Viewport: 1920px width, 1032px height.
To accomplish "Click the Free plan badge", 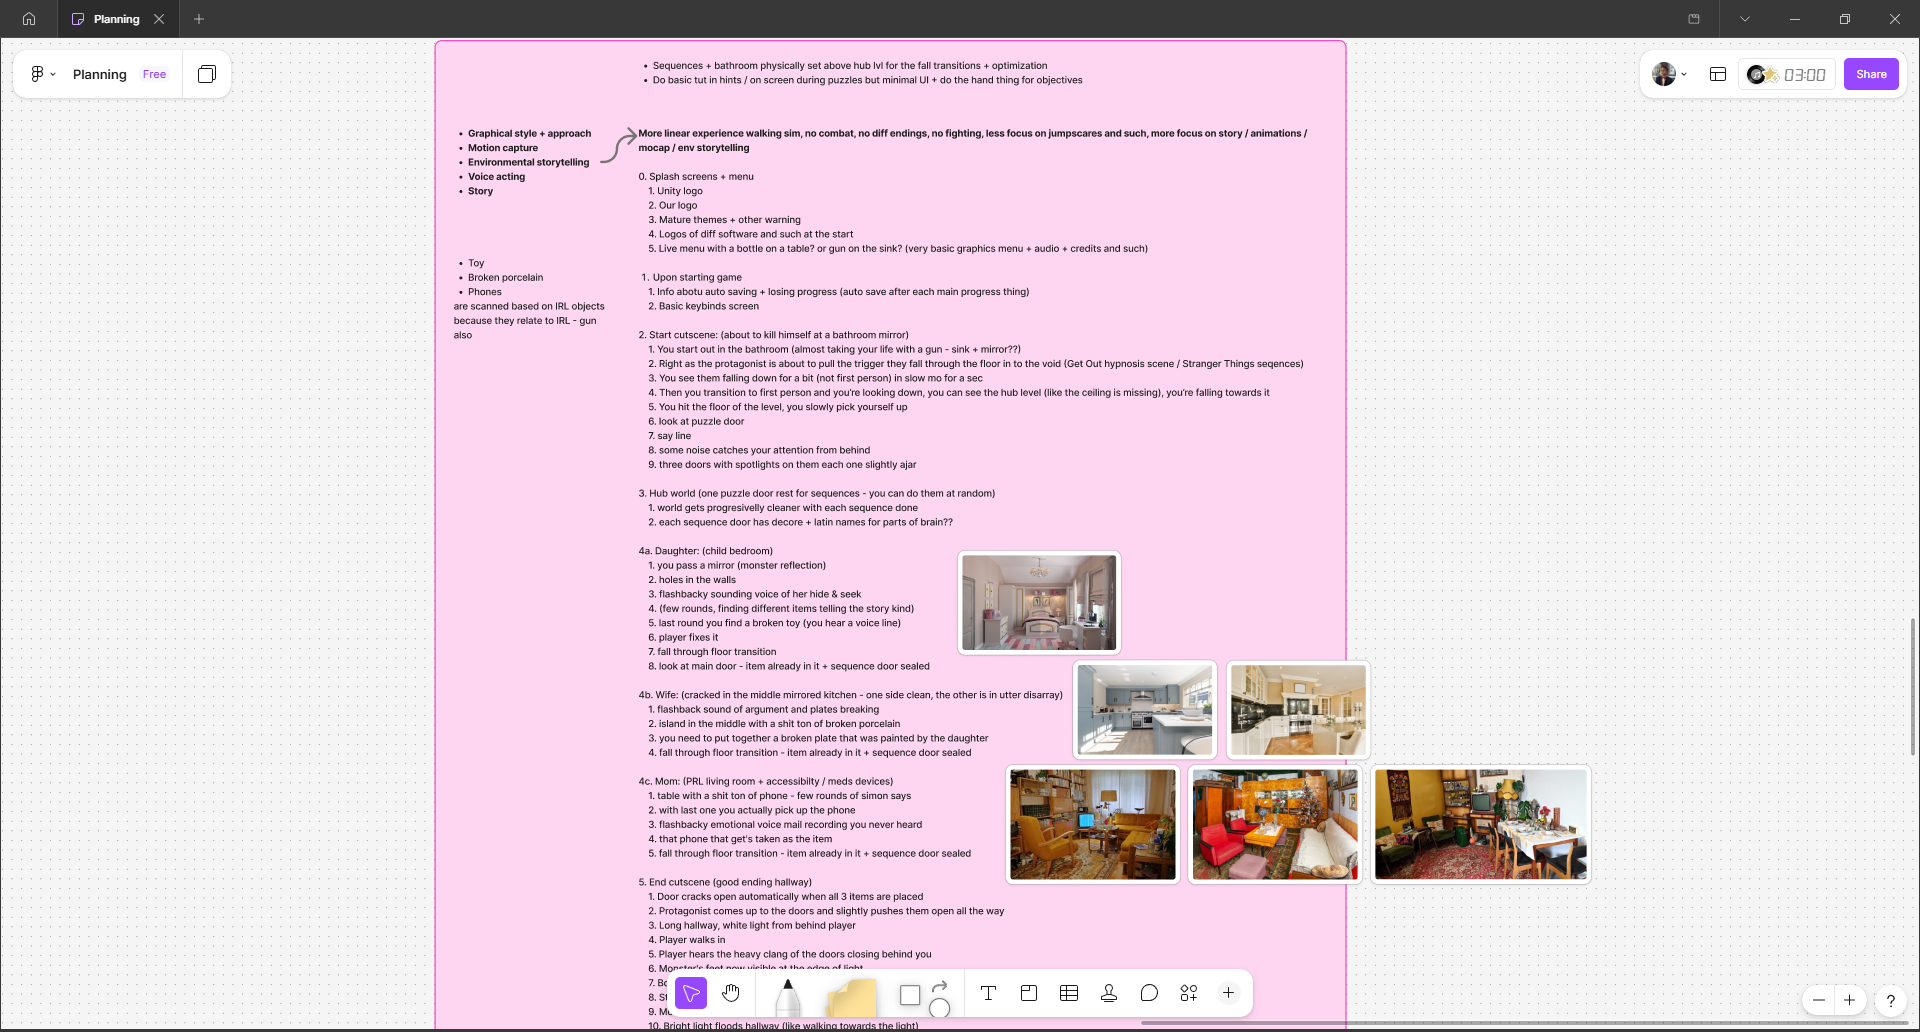I will coord(154,74).
